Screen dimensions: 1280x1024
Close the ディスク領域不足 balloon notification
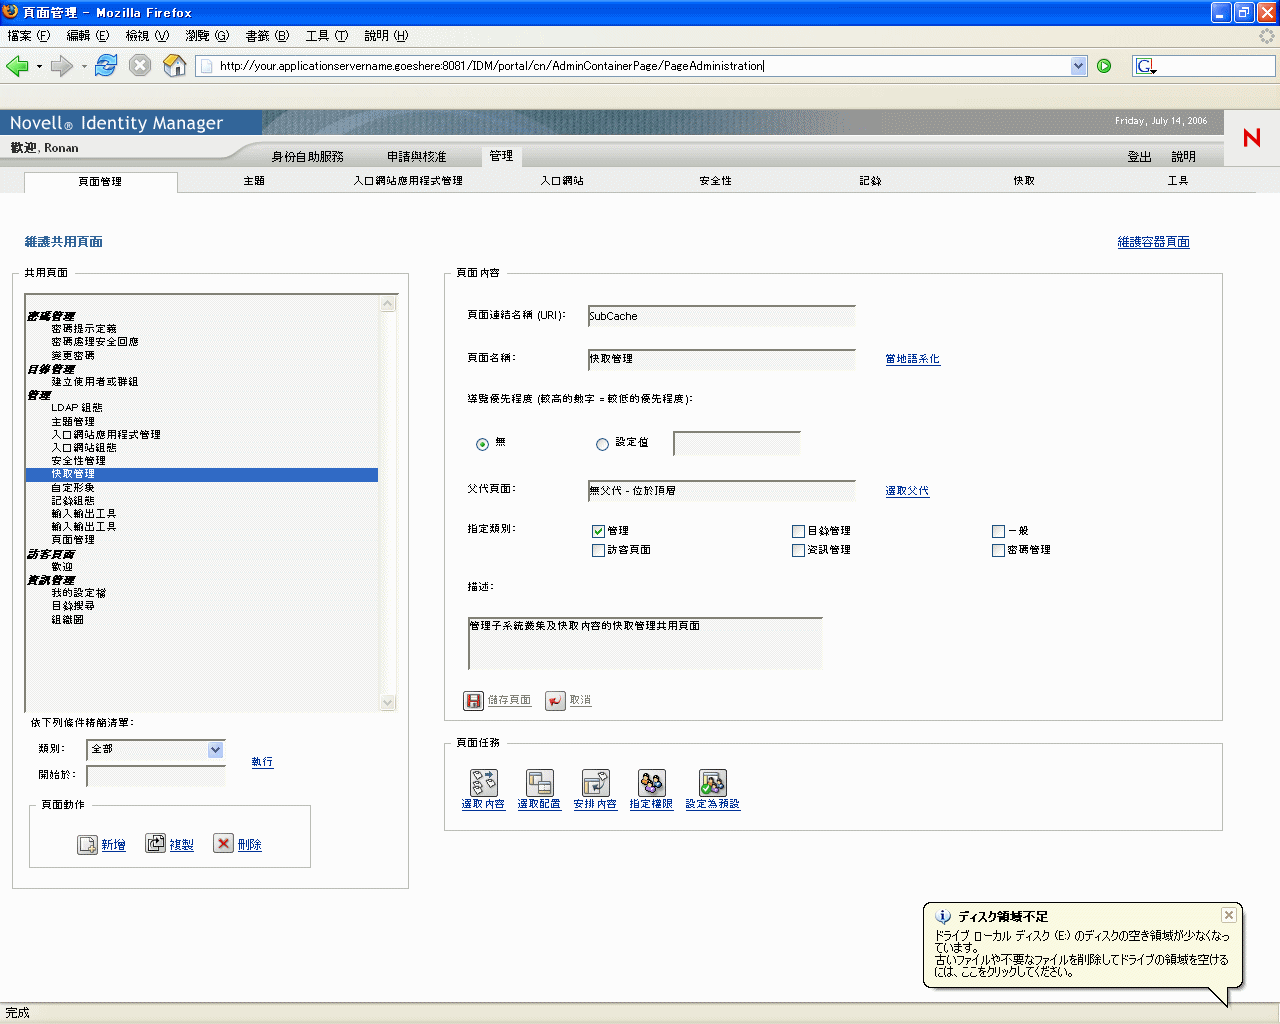coord(1229,915)
